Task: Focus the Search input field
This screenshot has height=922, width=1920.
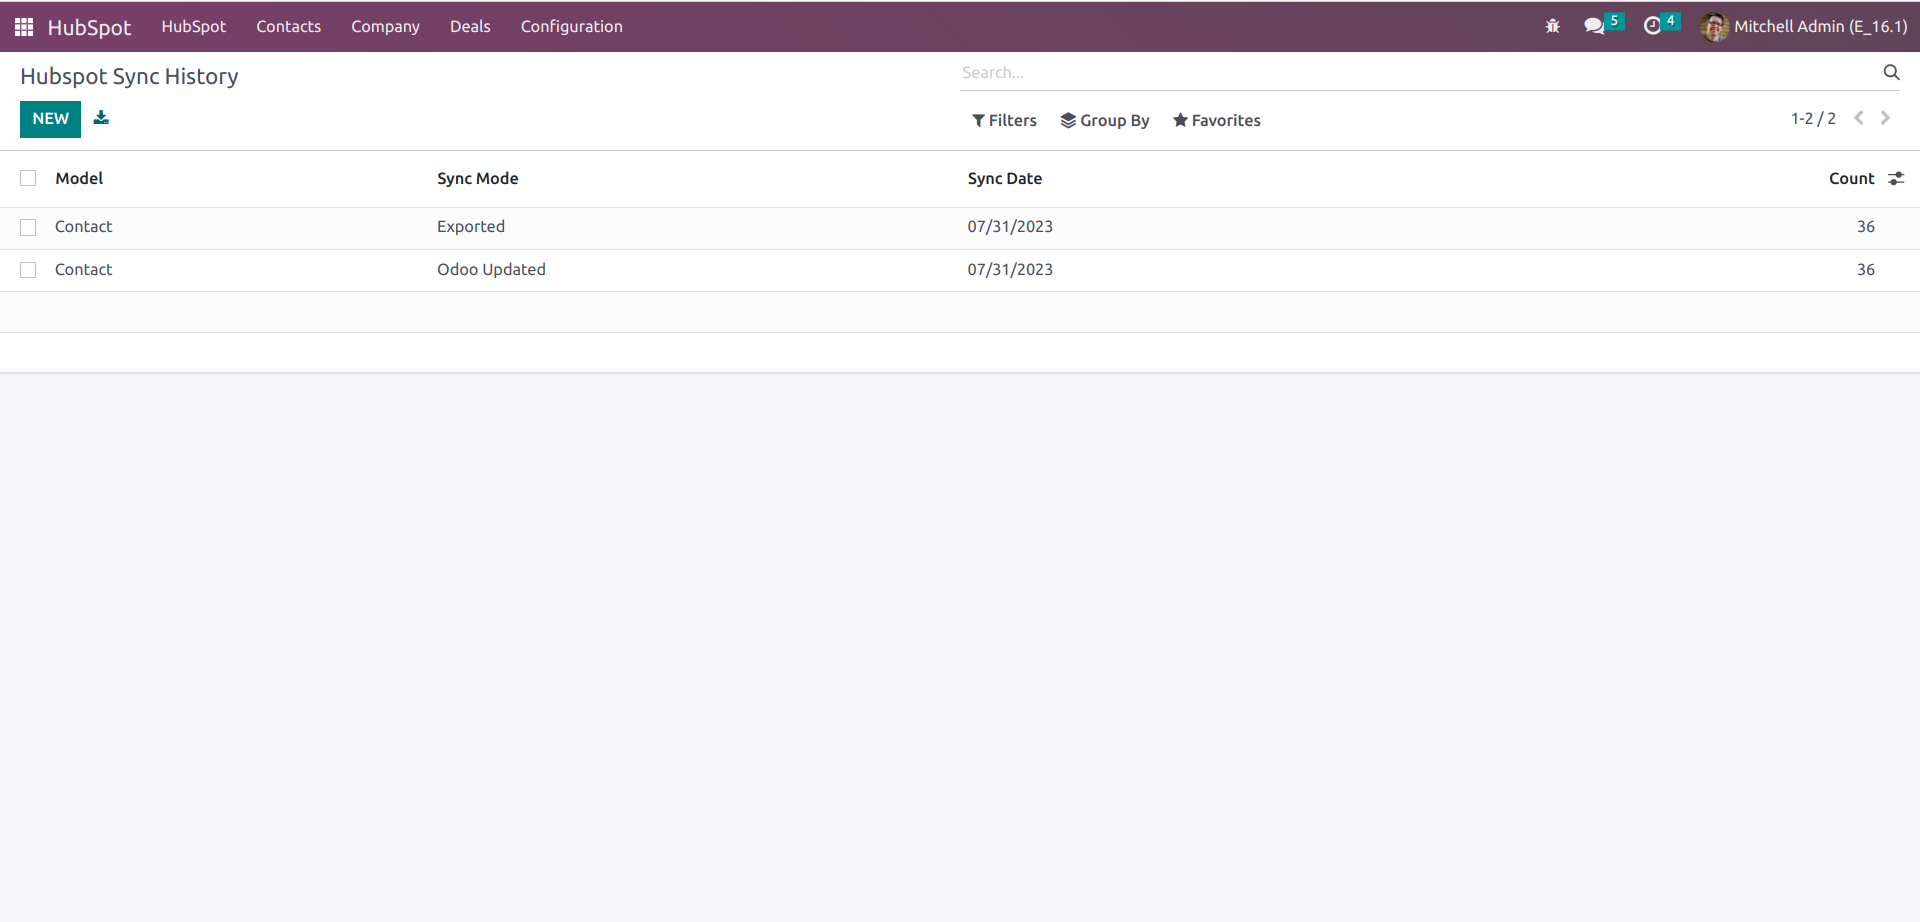Action: click(1420, 72)
